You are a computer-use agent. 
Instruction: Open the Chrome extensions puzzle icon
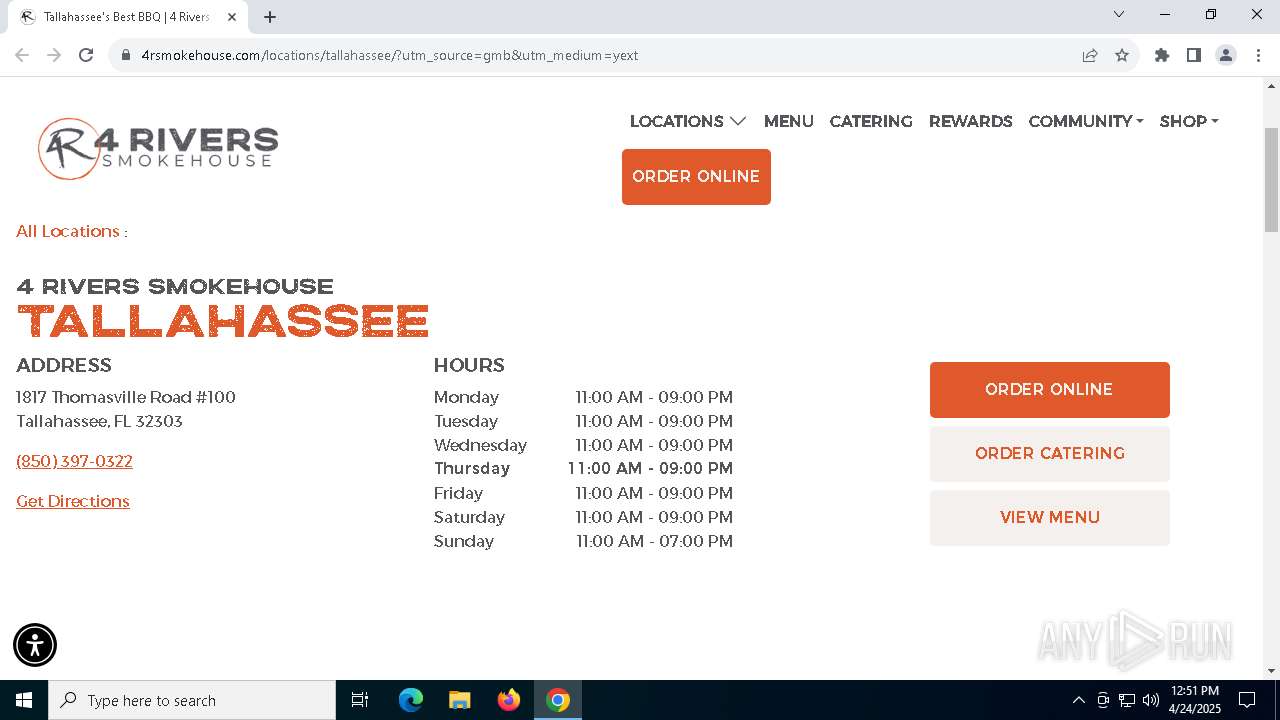pos(1162,55)
